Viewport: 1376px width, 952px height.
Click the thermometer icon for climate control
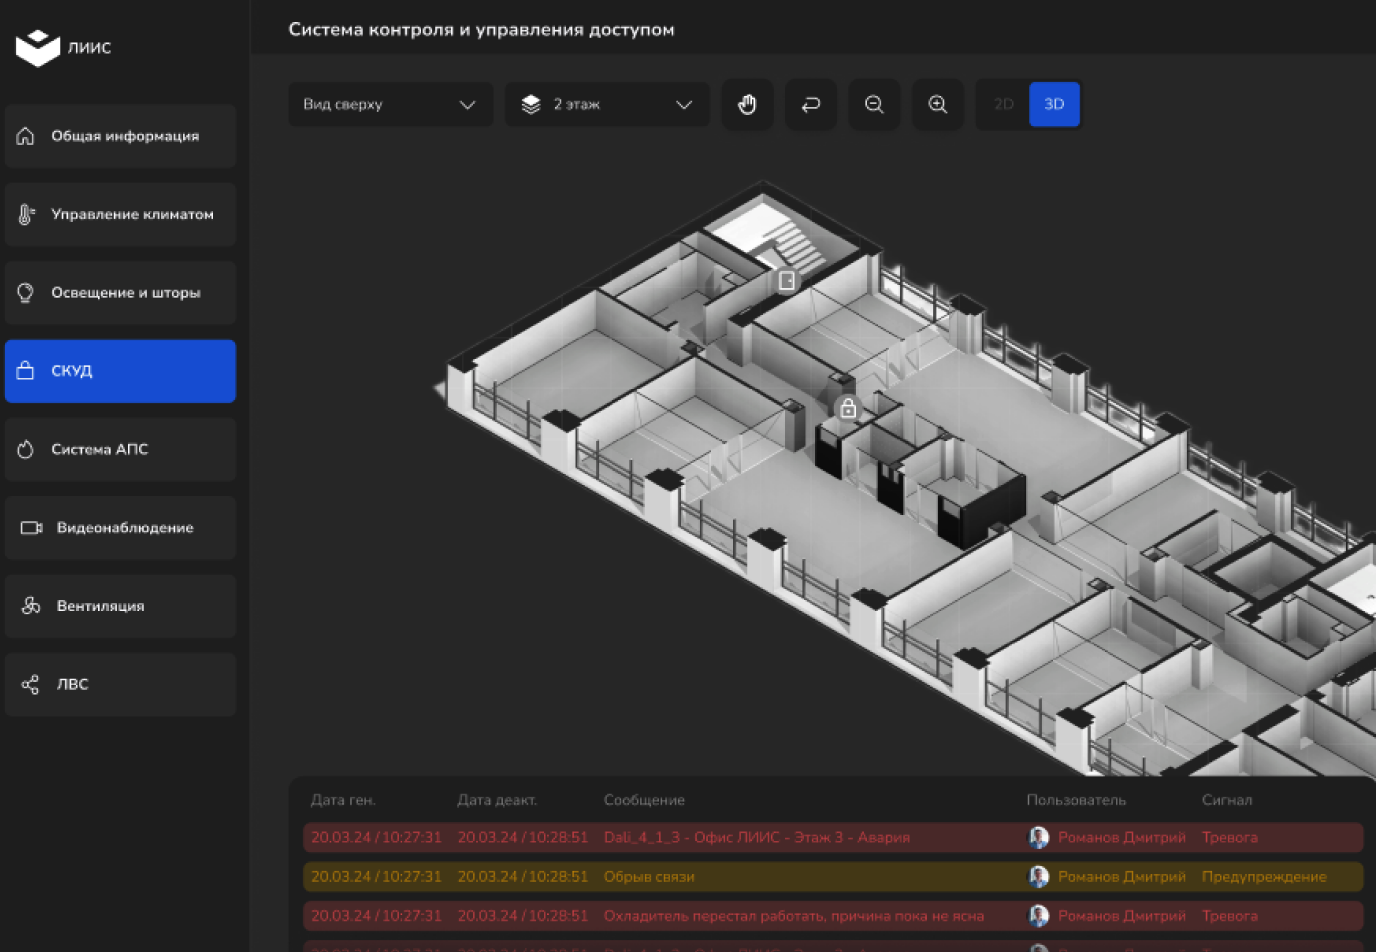26,214
